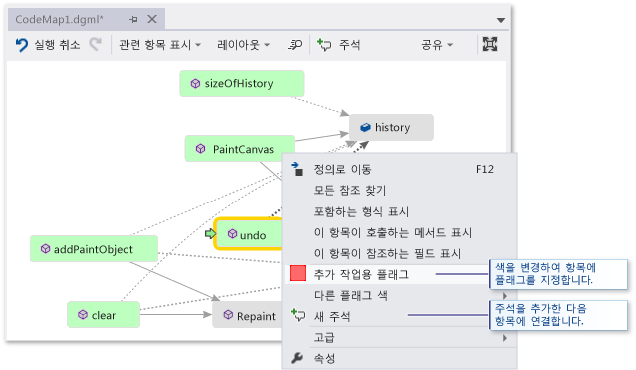The image size is (636, 370).
Task: Click the Repaint node's cube icon
Action: pos(228,314)
